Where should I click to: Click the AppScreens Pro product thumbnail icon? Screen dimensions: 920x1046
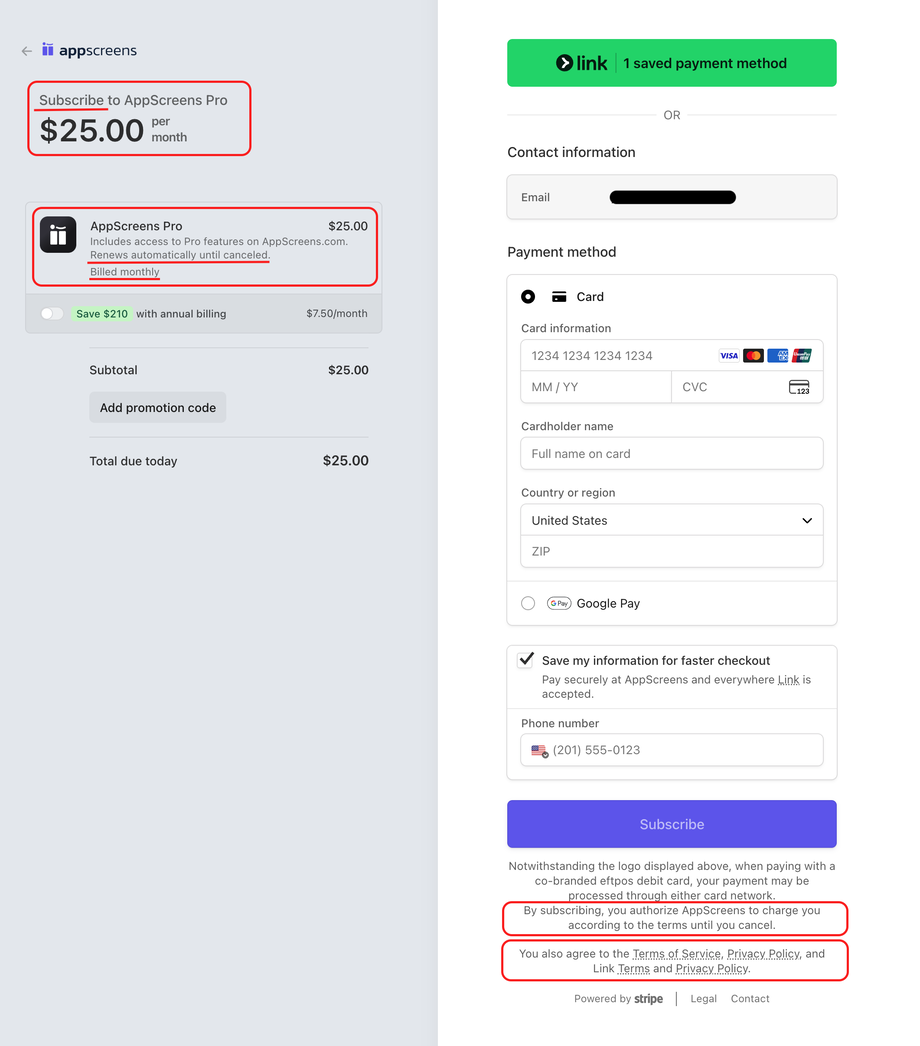[x=58, y=236]
